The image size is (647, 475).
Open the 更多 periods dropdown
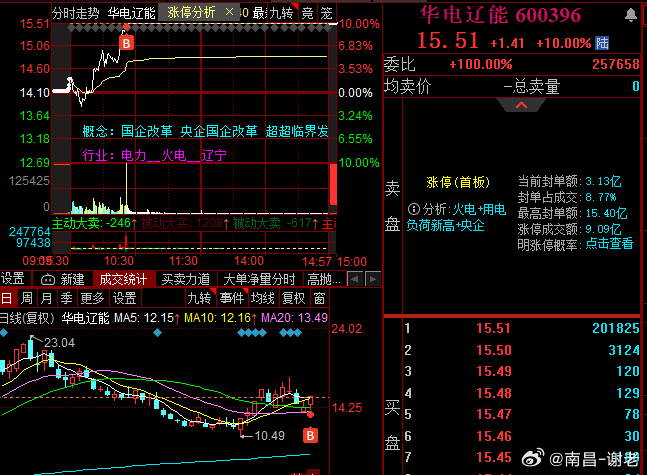(x=92, y=298)
